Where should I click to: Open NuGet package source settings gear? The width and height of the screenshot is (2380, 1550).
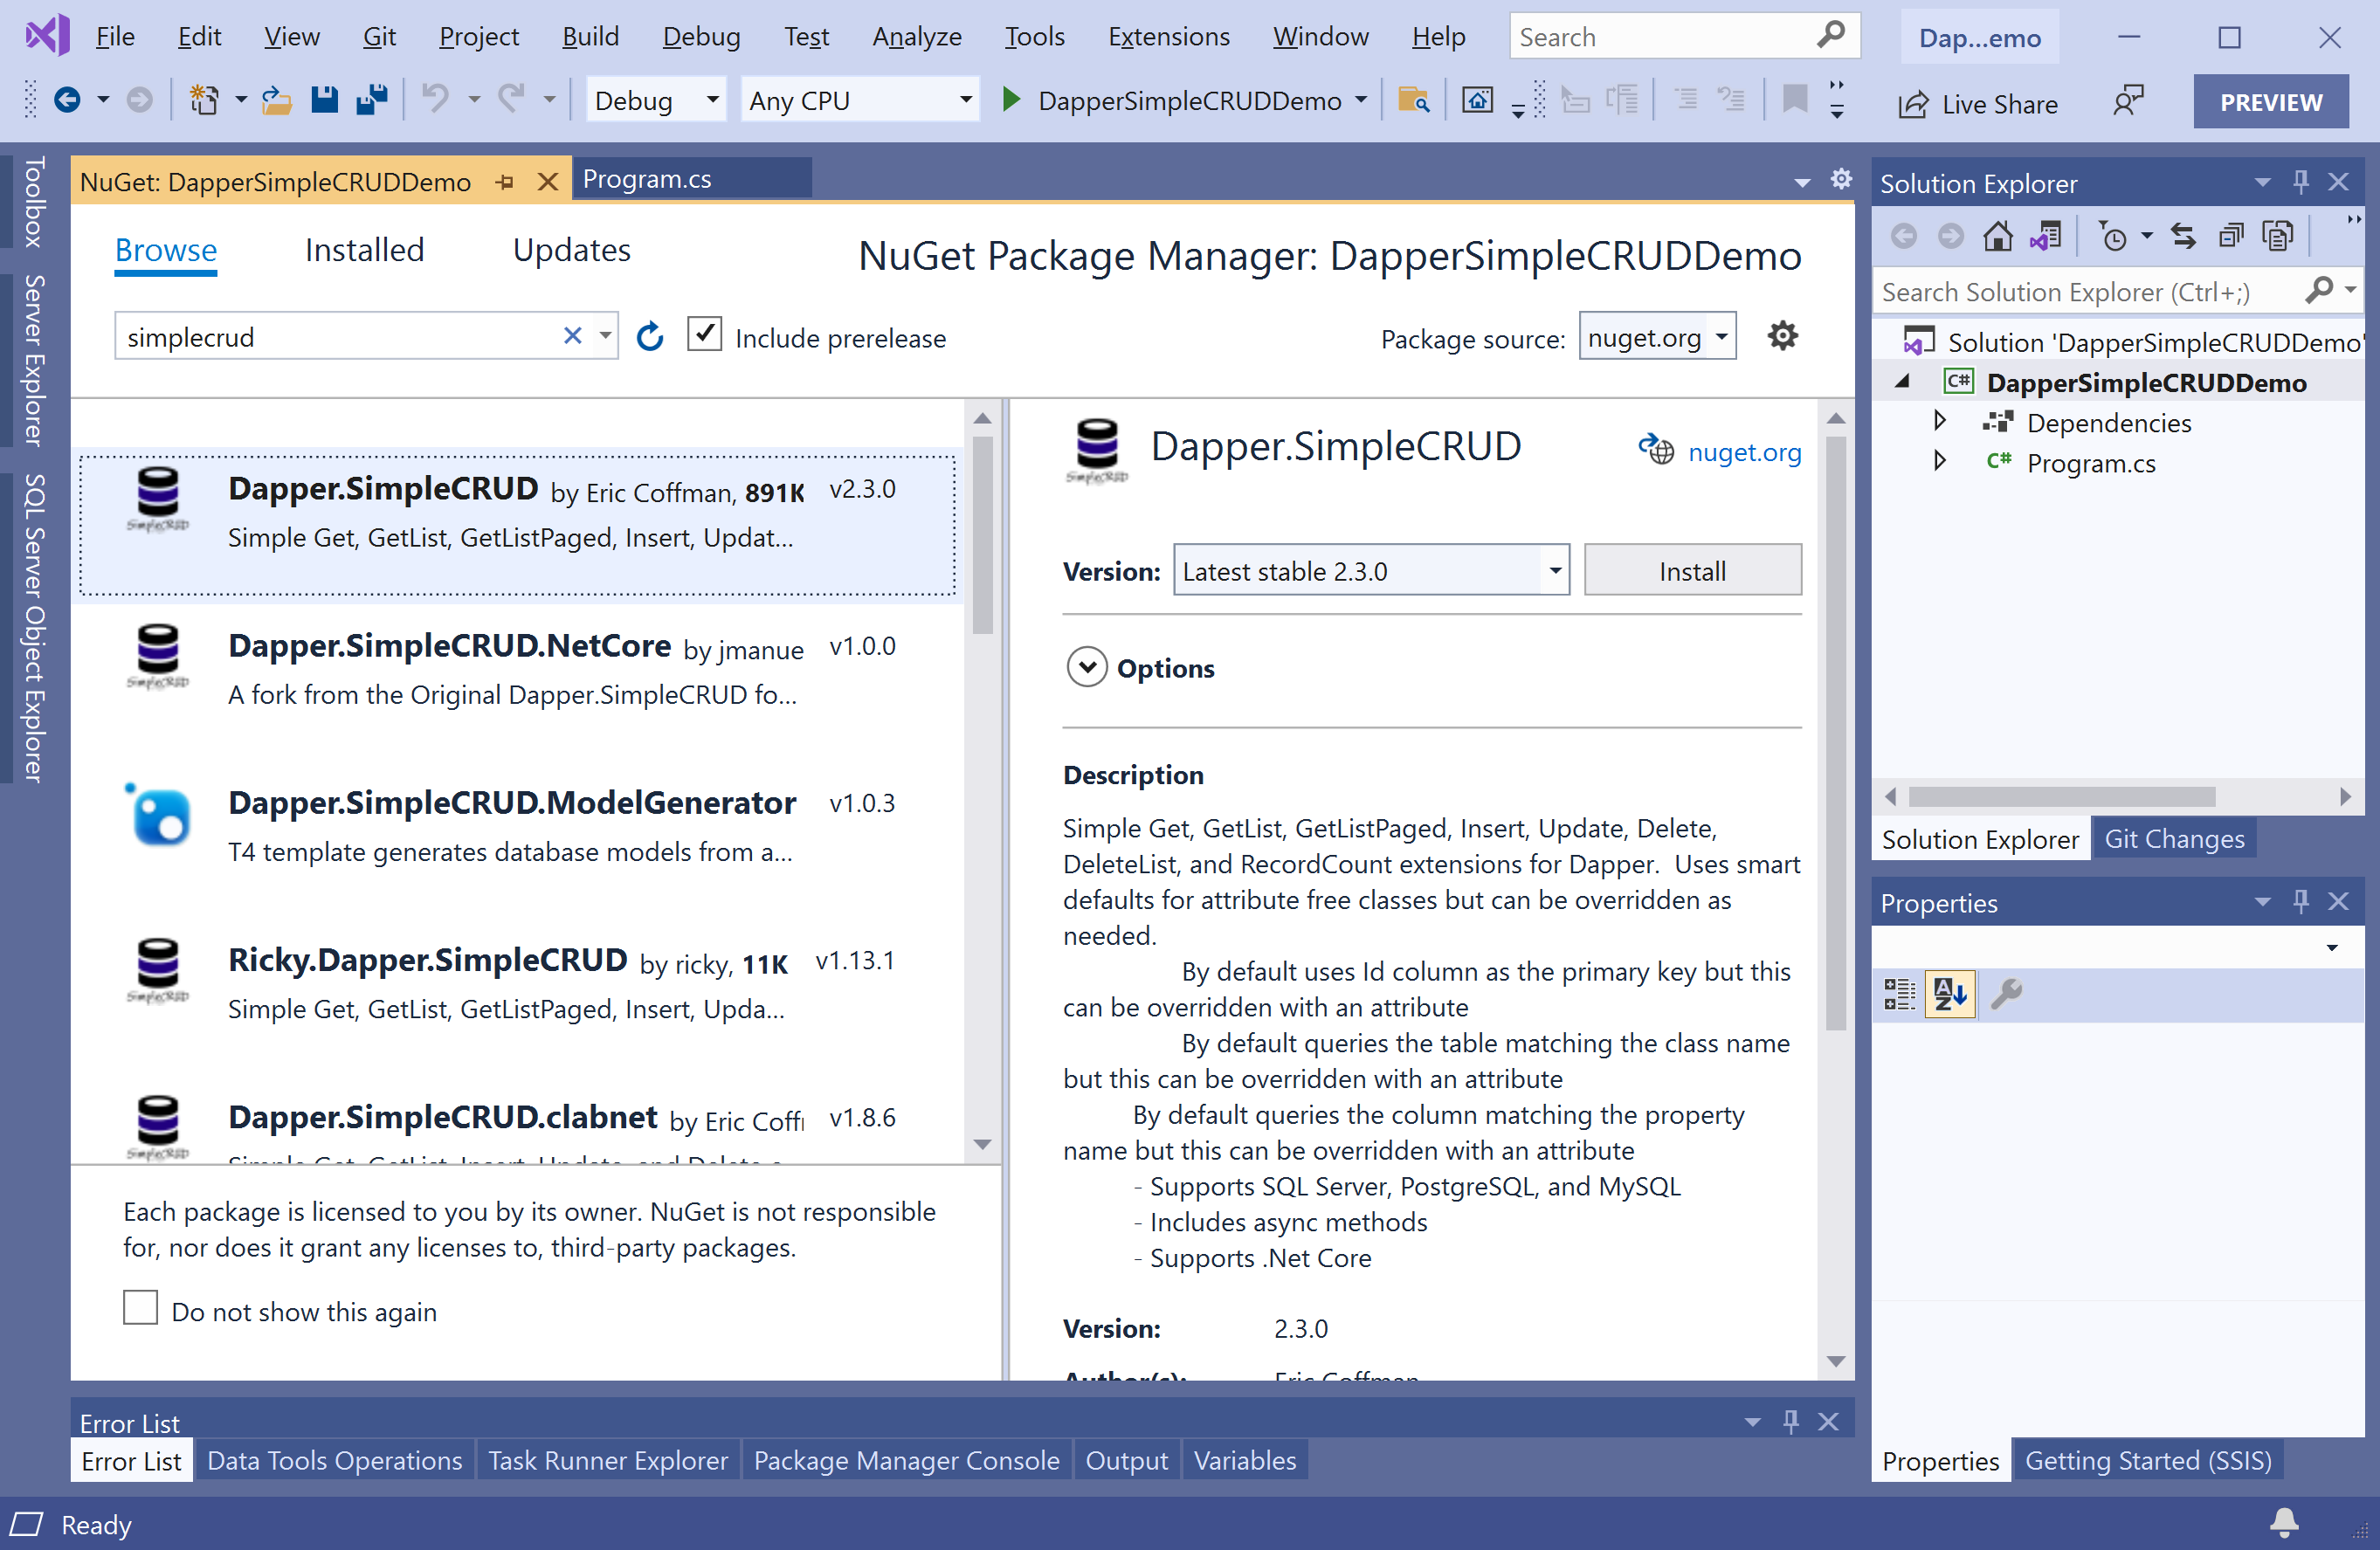pos(1782,336)
